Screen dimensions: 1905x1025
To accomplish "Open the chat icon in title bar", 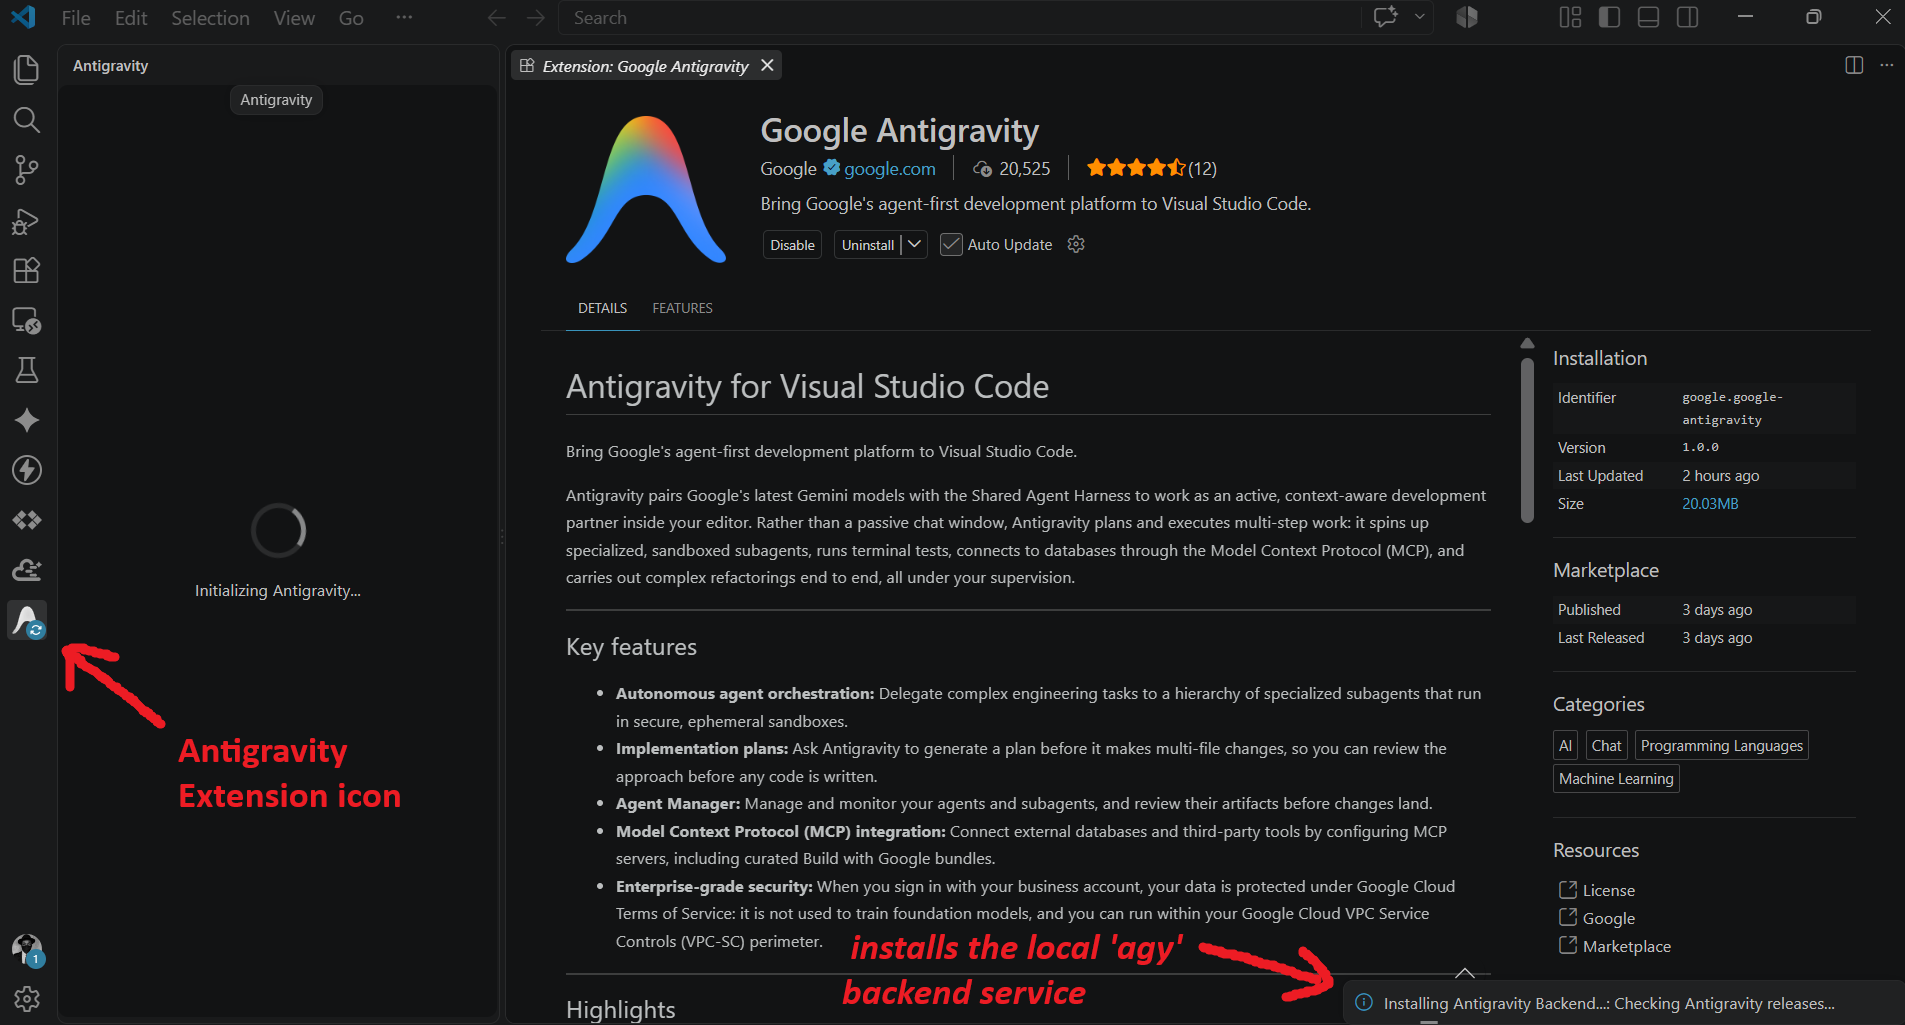I will pyautogui.click(x=1386, y=17).
